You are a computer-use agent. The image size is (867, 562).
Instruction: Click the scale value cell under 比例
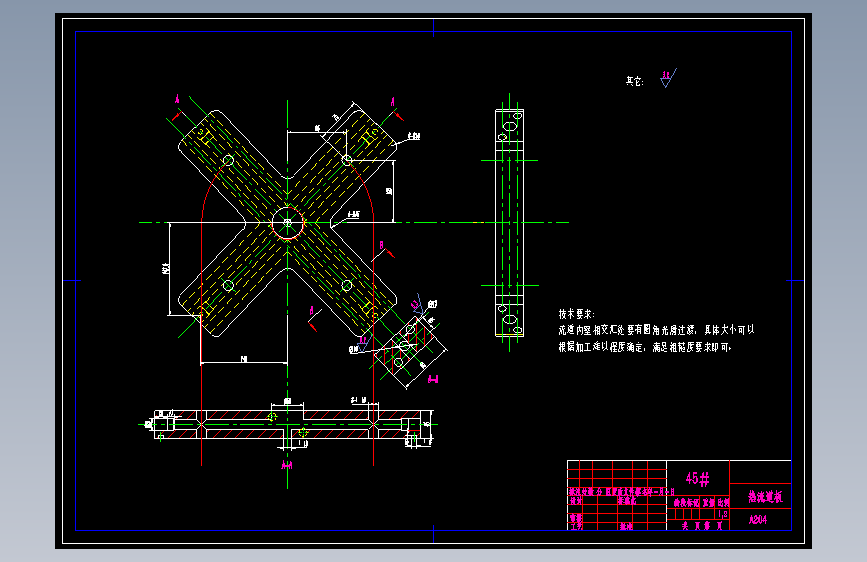point(723,514)
